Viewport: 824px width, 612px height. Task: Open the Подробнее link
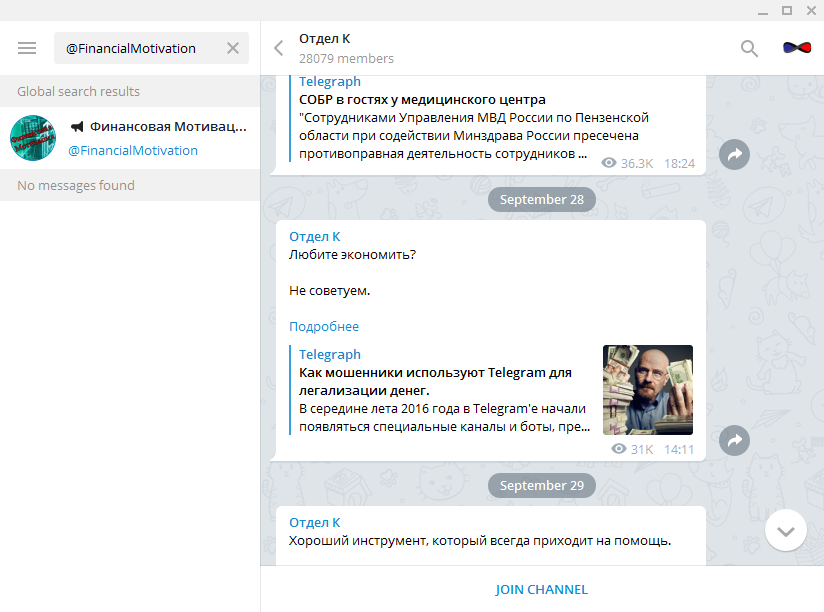pyautogui.click(x=324, y=326)
